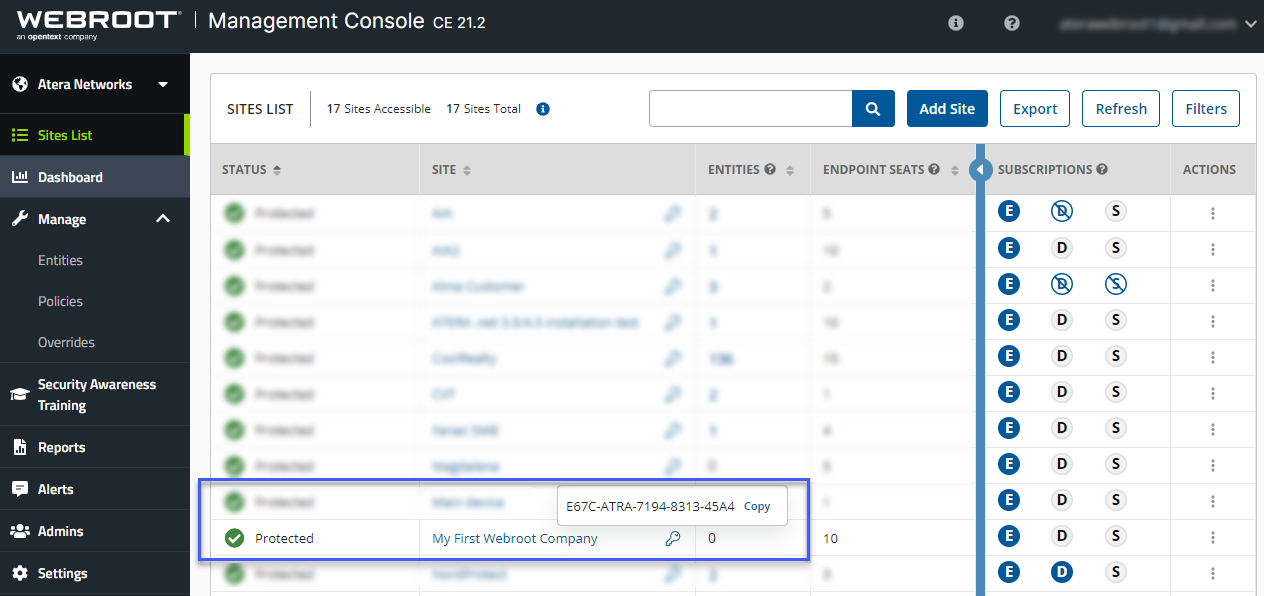Focus the sites search input field
Image resolution: width=1264 pixels, height=596 pixels.
(x=750, y=109)
